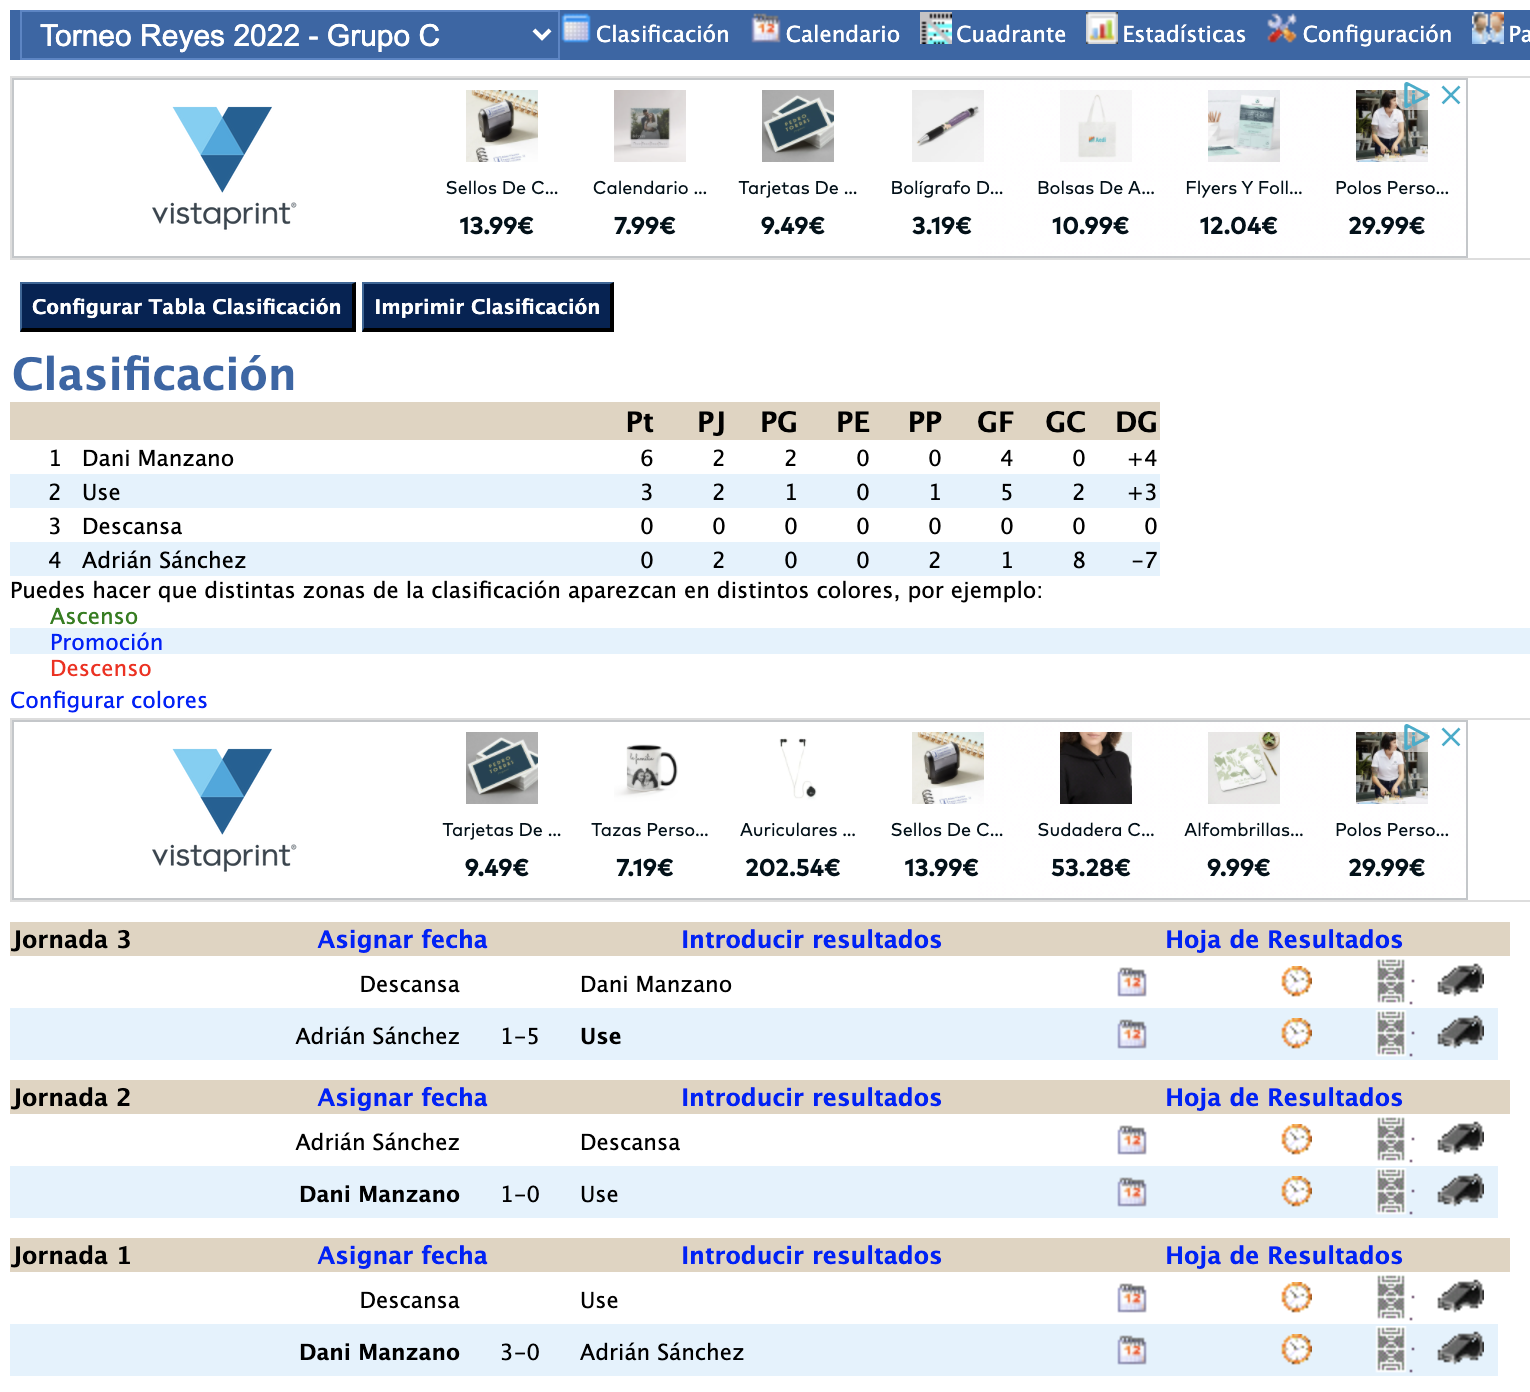The image size is (1530, 1392).
Task: Open calendar icon for Adrián Sánchez–Use match
Action: pos(1131,1034)
